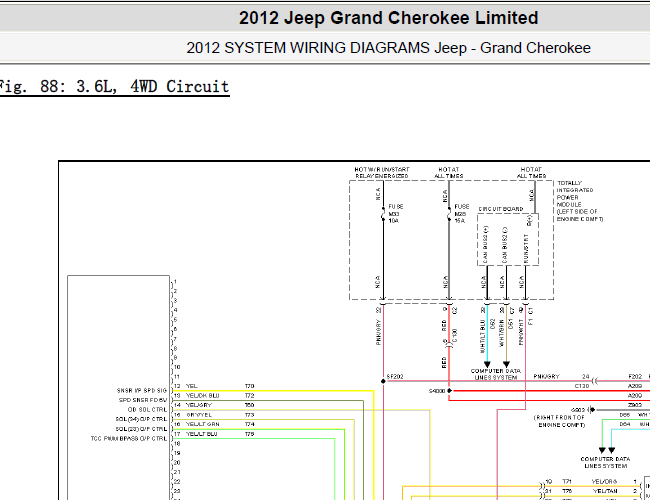Click the FUSE M33 10A label
Screen dimensions: 650x500
395,214
